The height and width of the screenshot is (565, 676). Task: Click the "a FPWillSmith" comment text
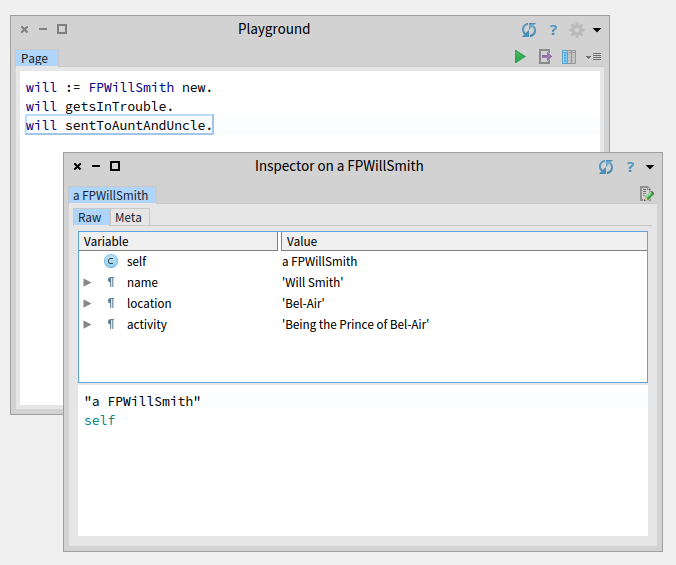(x=142, y=401)
